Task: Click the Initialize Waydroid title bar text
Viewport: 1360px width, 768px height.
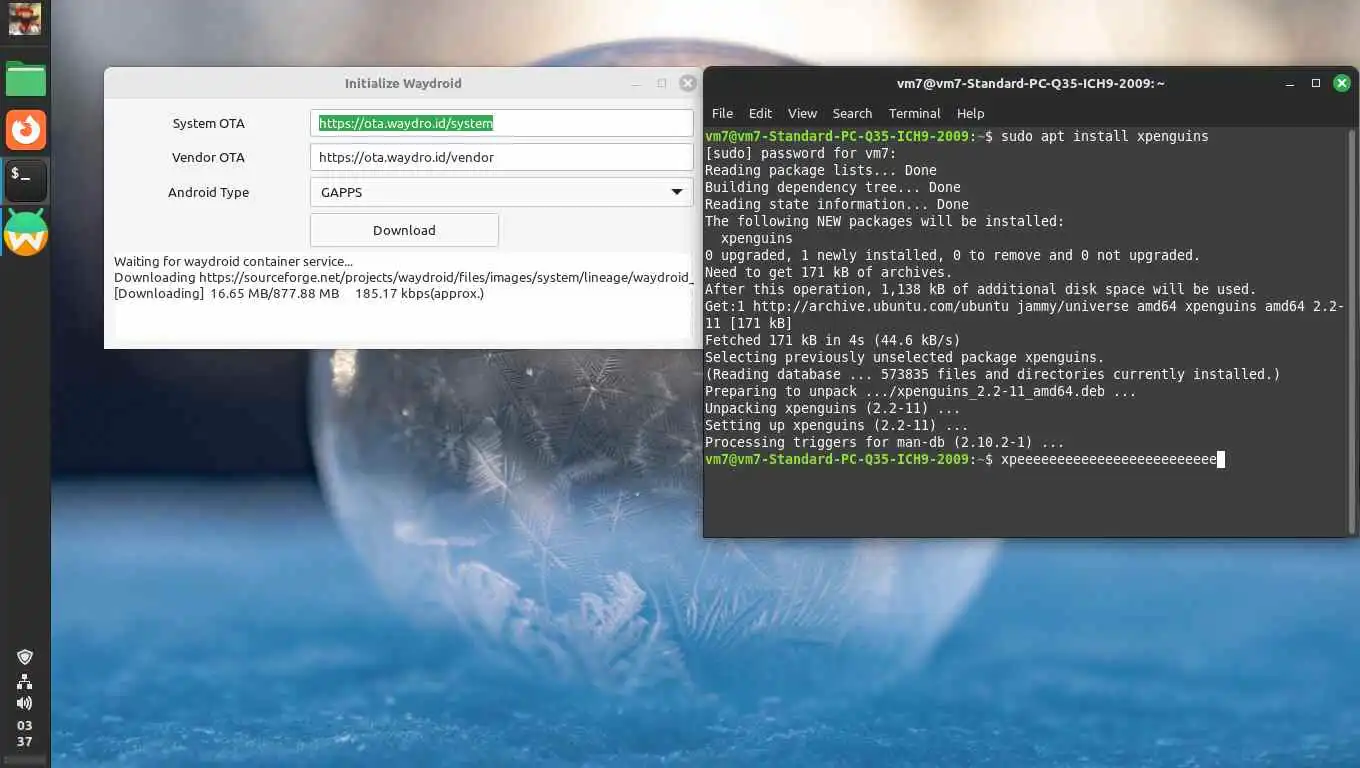Action: [403, 83]
